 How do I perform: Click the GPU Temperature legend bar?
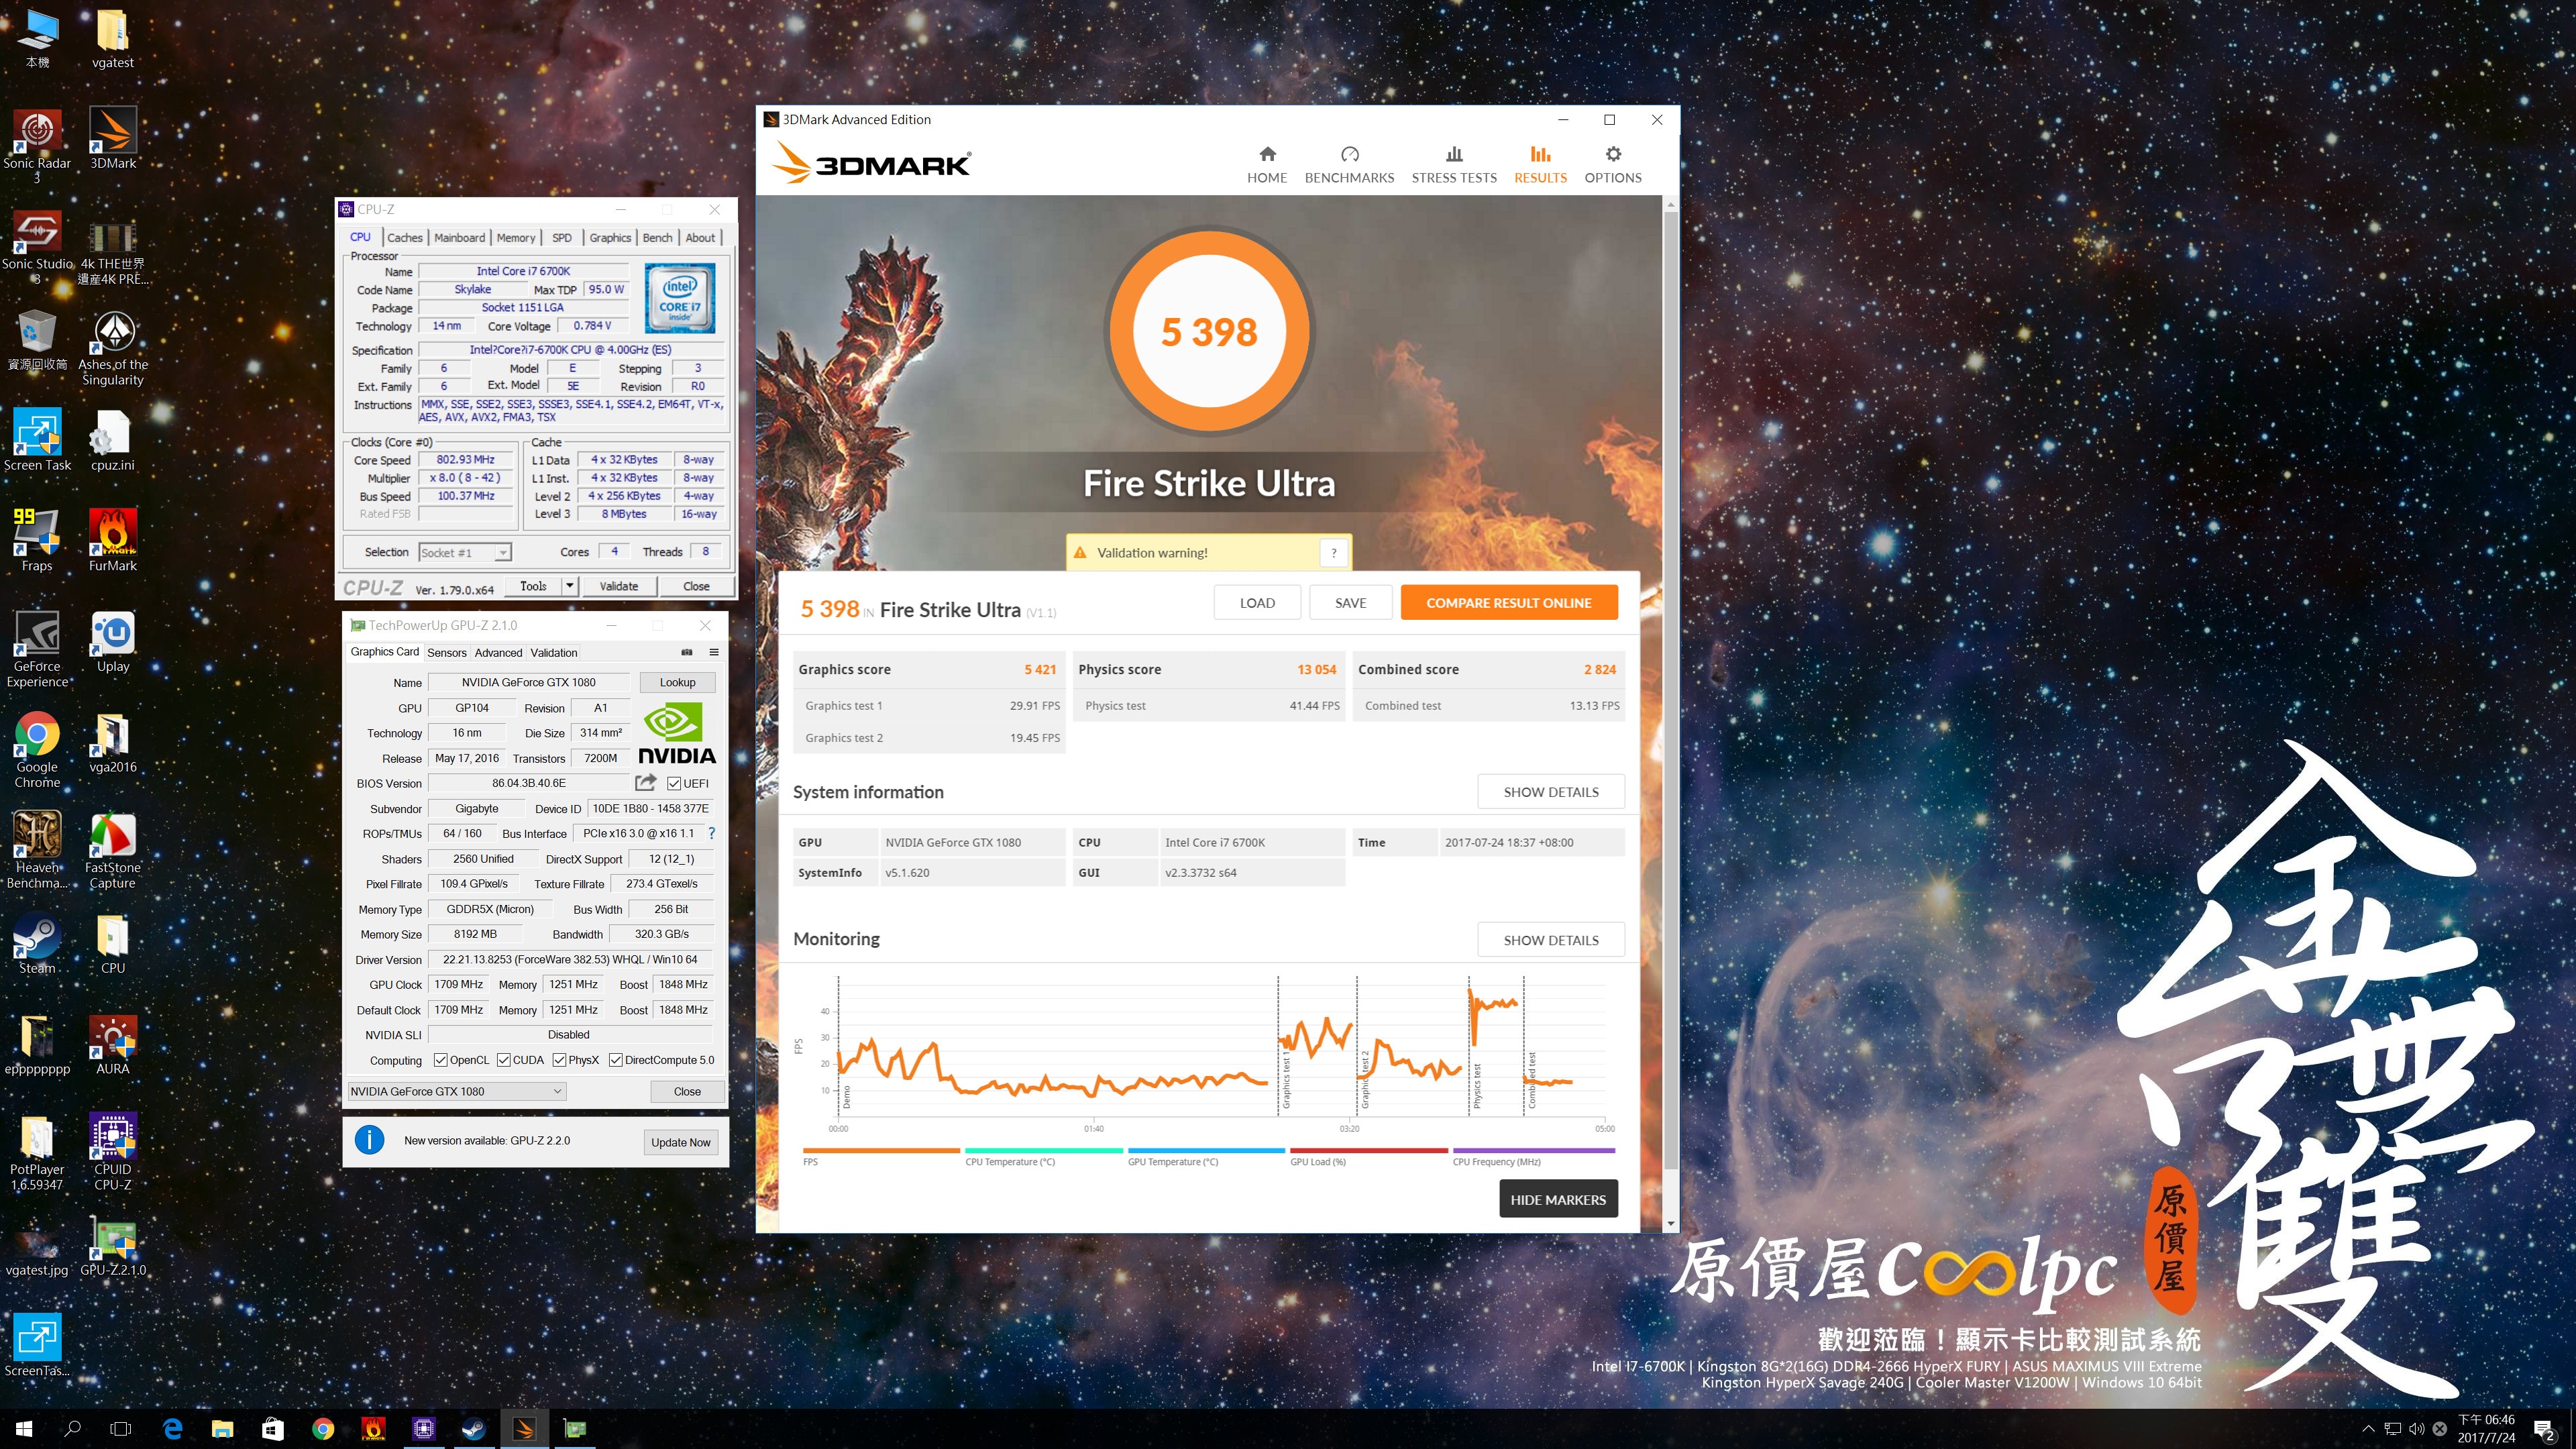tap(1206, 1151)
